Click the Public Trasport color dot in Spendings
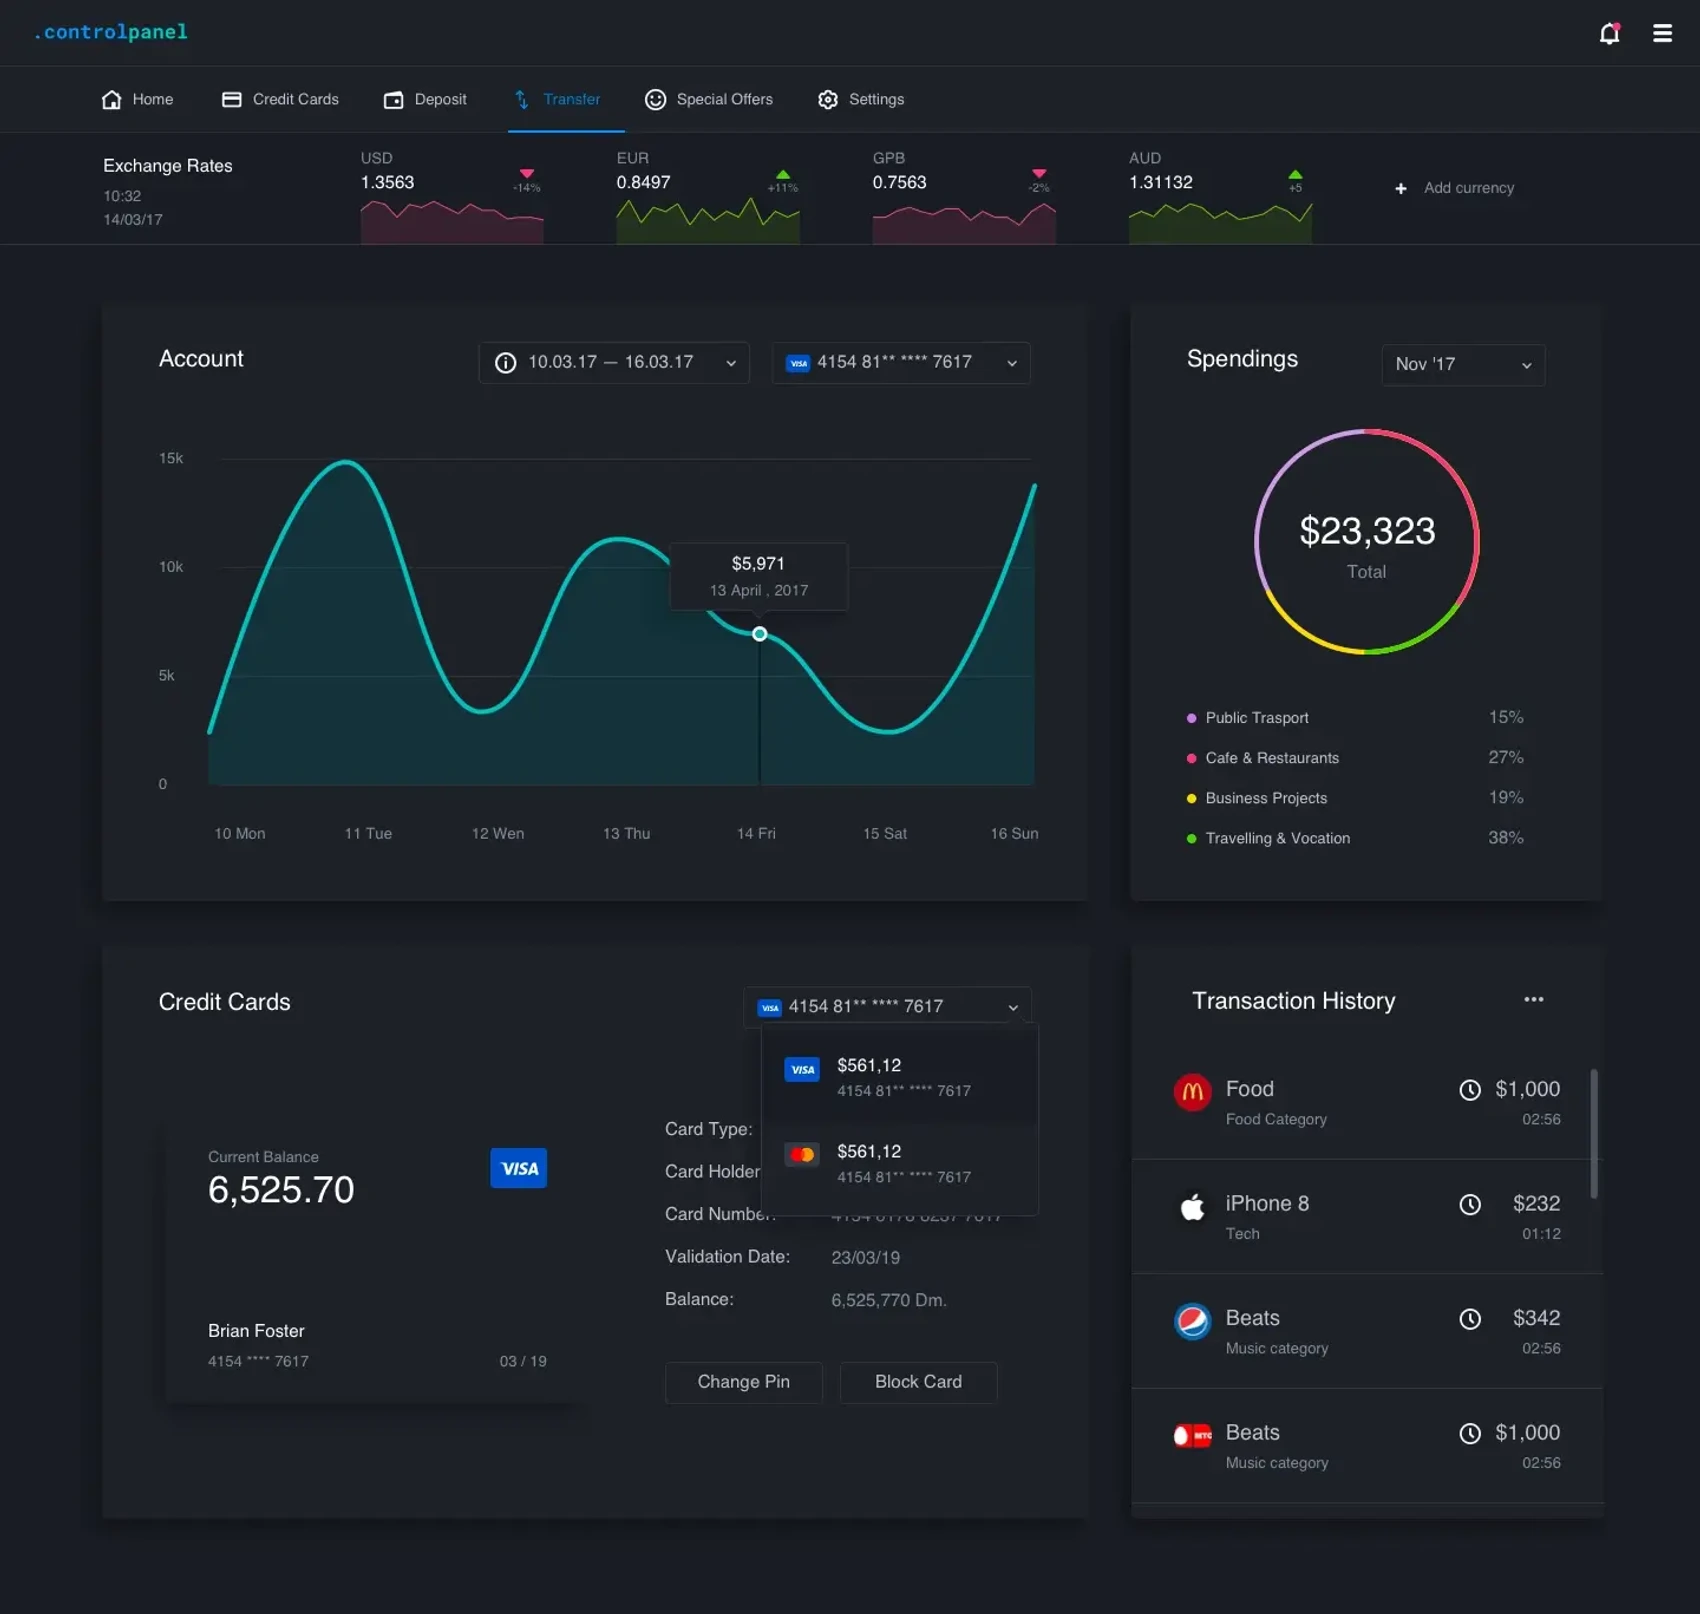Image resolution: width=1700 pixels, height=1614 pixels. coord(1190,718)
